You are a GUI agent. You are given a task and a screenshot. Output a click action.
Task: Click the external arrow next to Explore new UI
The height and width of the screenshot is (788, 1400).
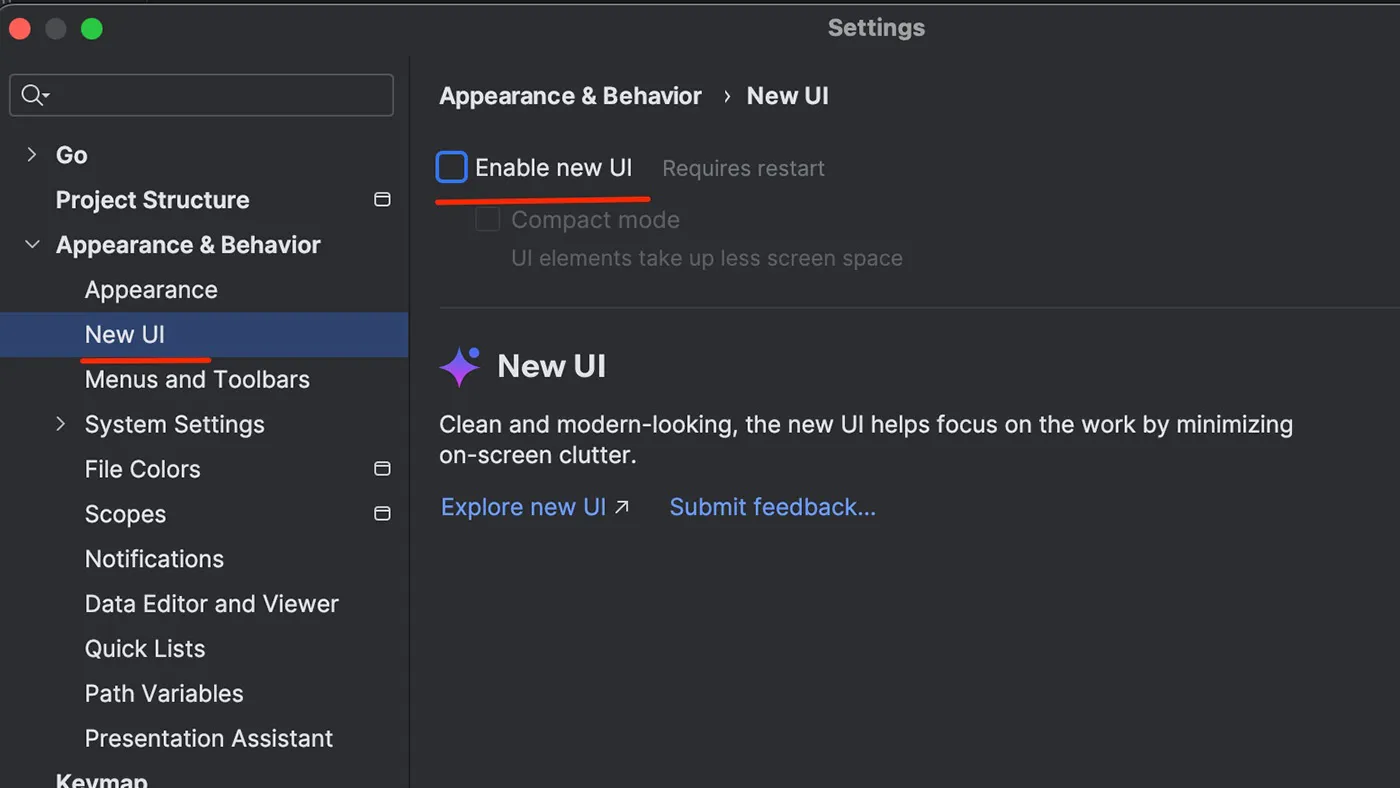click(622, 507)
